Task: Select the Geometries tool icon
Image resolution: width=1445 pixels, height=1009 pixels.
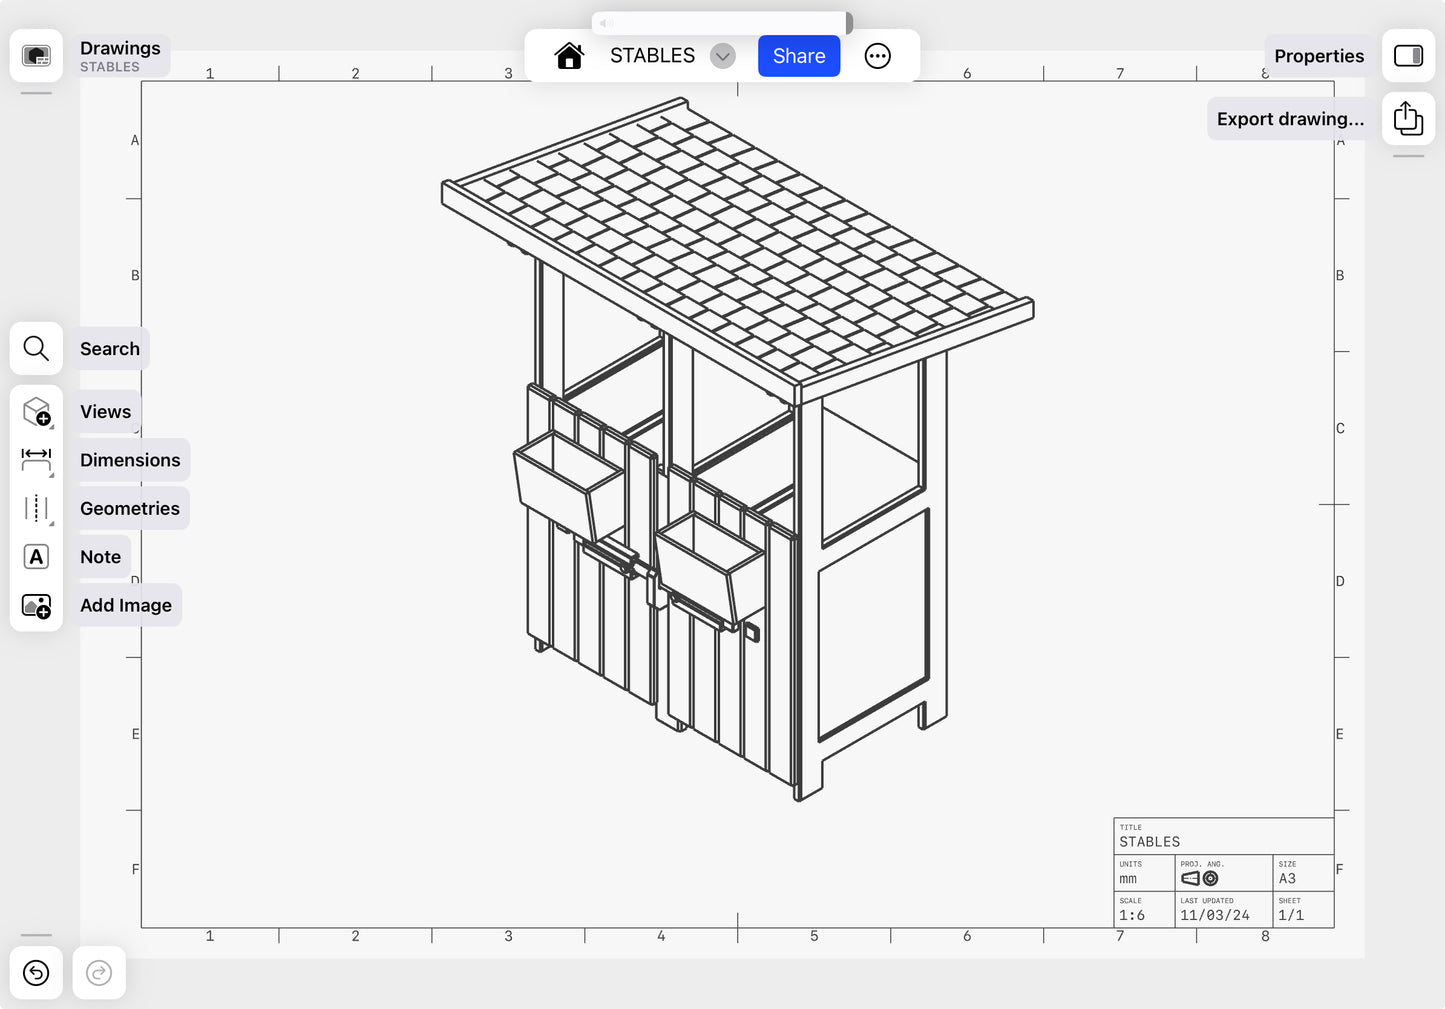Action: pyautogui.click(x=36, y=508)
